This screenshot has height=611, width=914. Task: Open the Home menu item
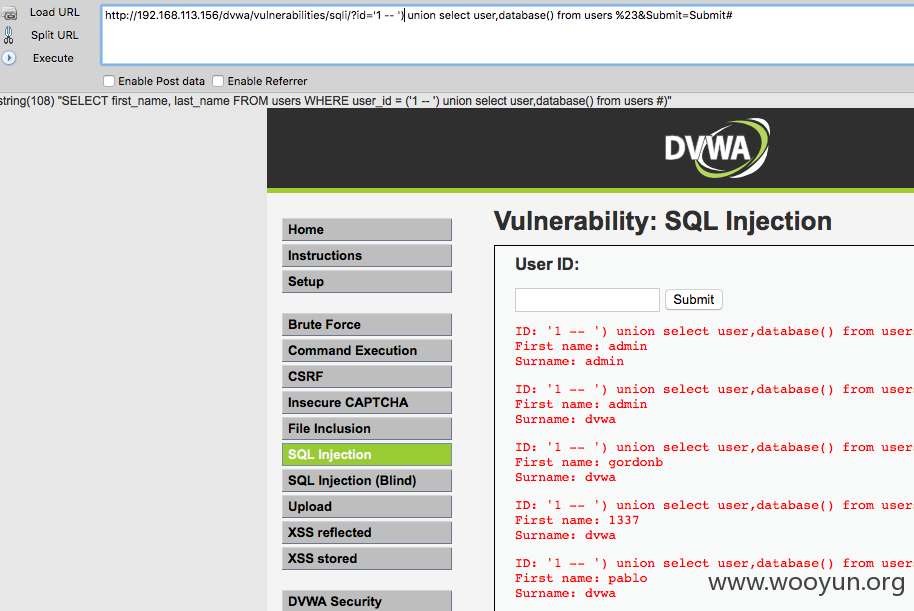(367, 230)
